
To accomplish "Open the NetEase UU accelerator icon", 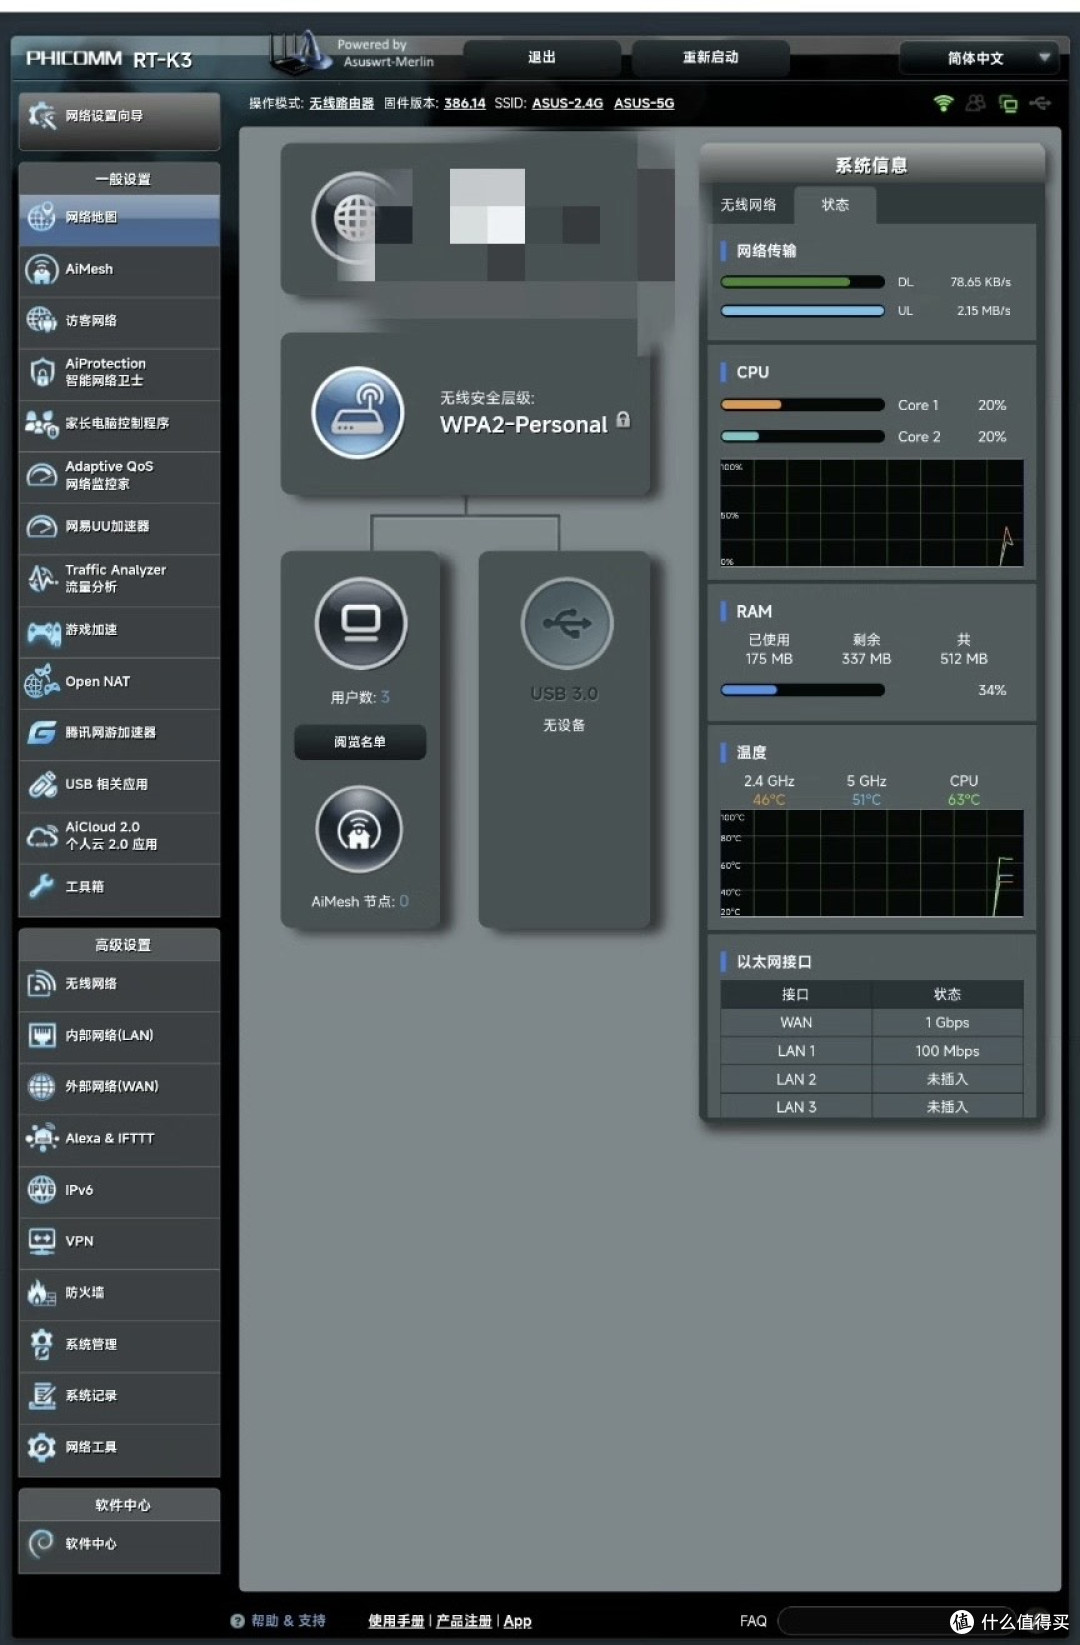I will tap(41, 526).
